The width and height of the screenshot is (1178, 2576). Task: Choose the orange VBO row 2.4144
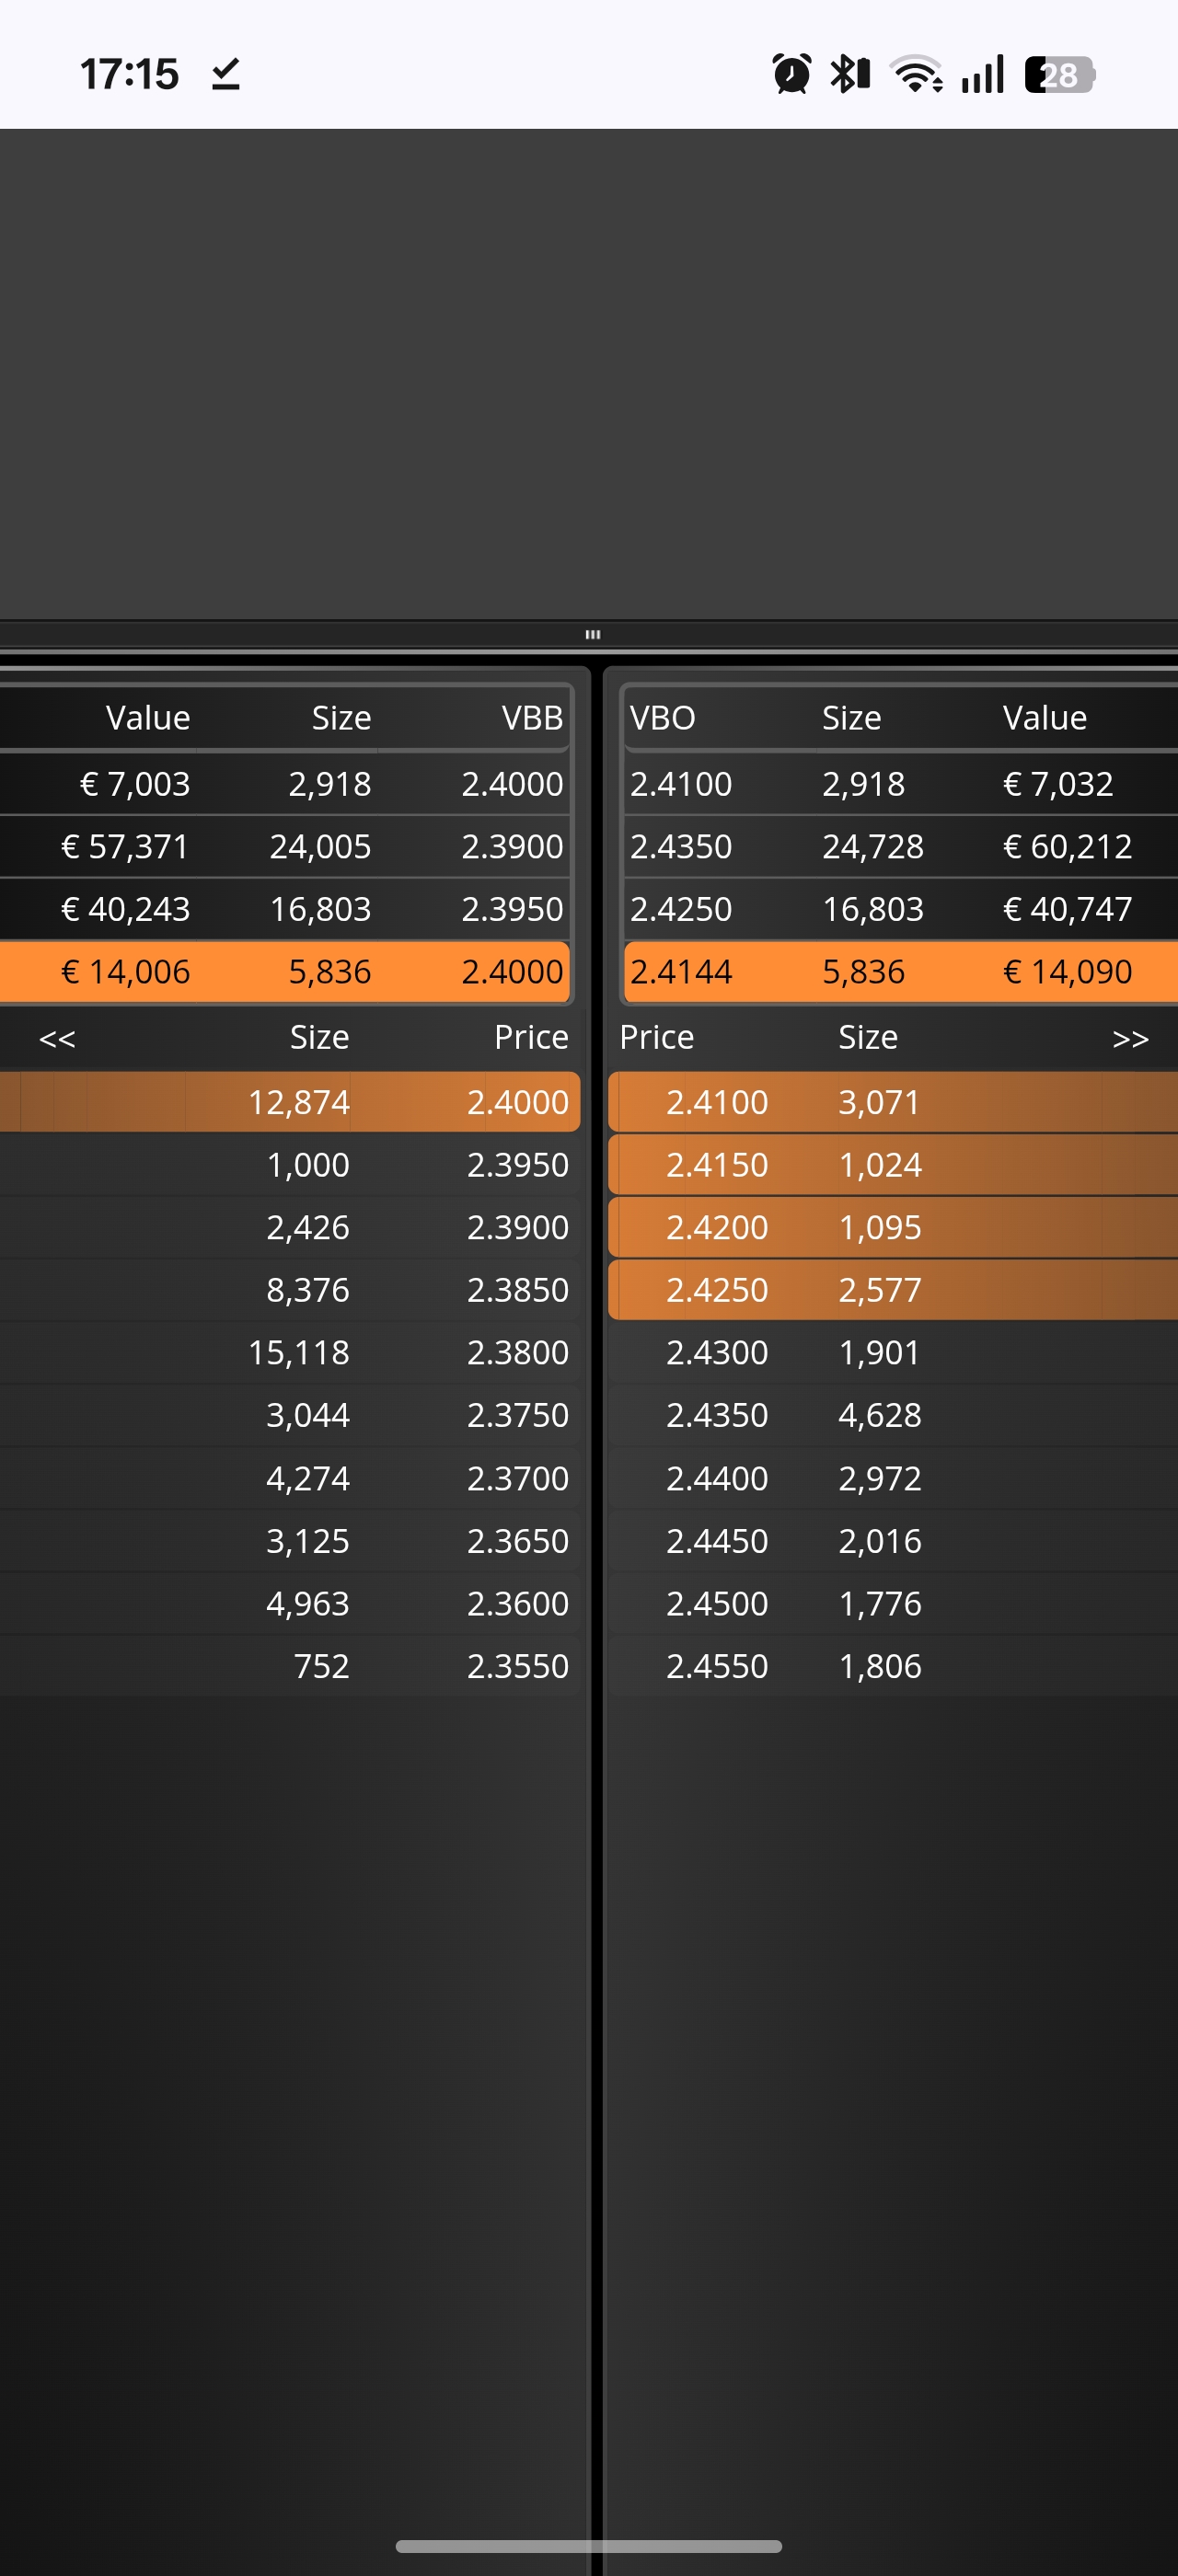901,971
